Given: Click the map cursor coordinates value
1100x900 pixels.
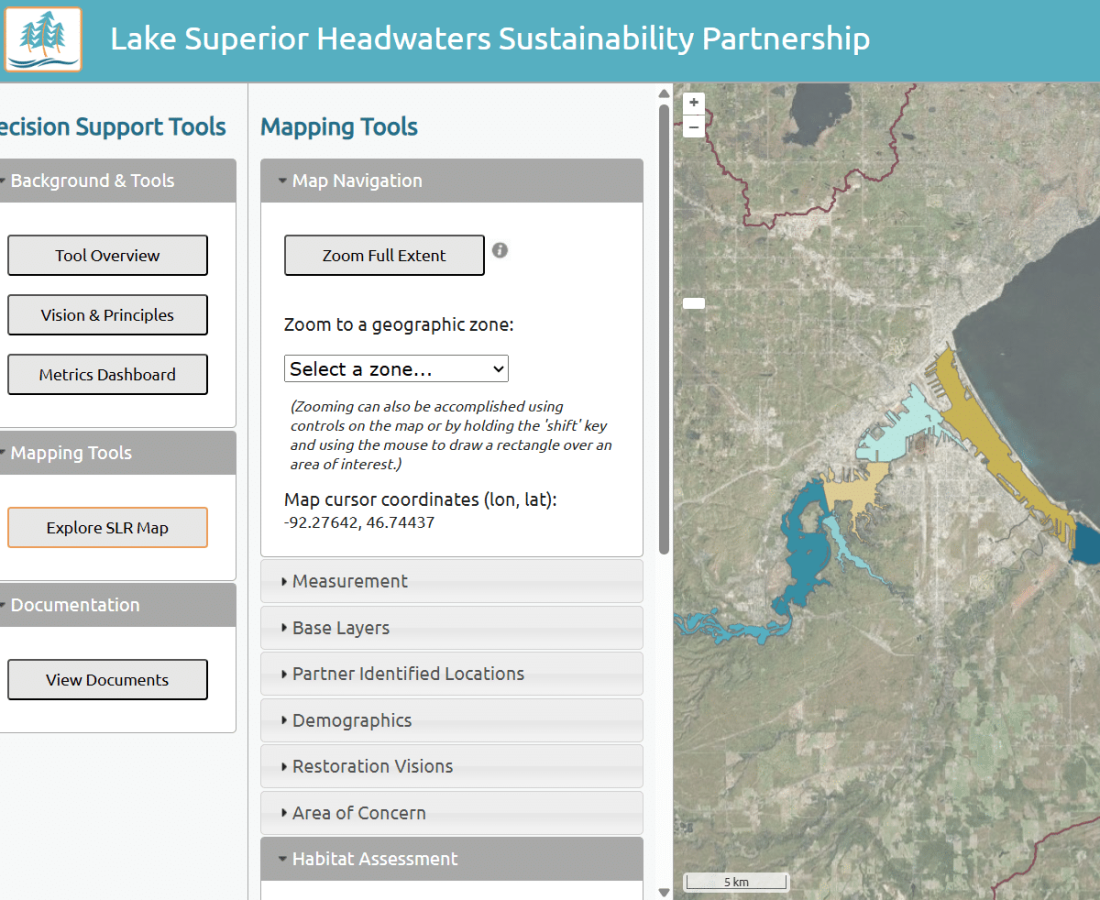Looking at the screenshot, I should point(359,523).
